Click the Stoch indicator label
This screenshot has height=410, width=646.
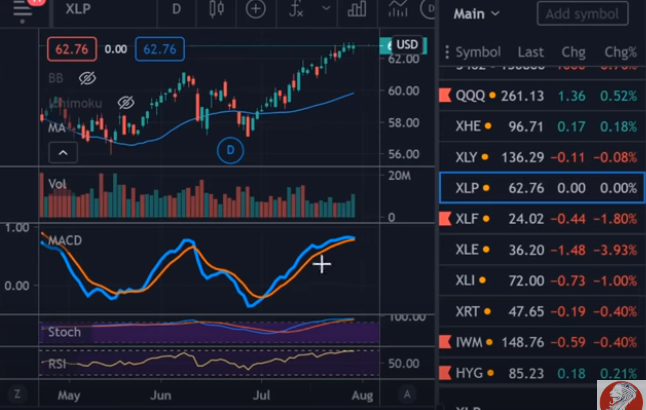click(64, 332)
